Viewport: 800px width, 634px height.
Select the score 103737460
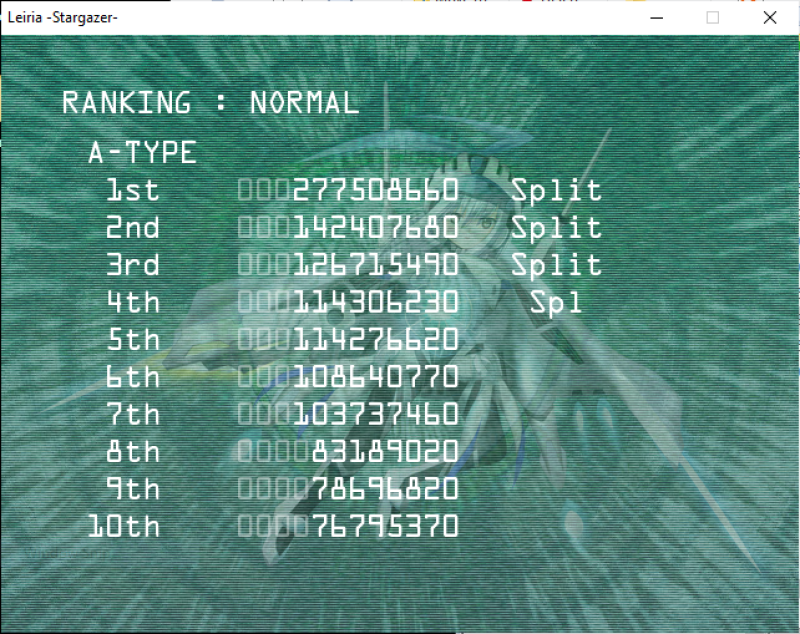pos(376,414)
